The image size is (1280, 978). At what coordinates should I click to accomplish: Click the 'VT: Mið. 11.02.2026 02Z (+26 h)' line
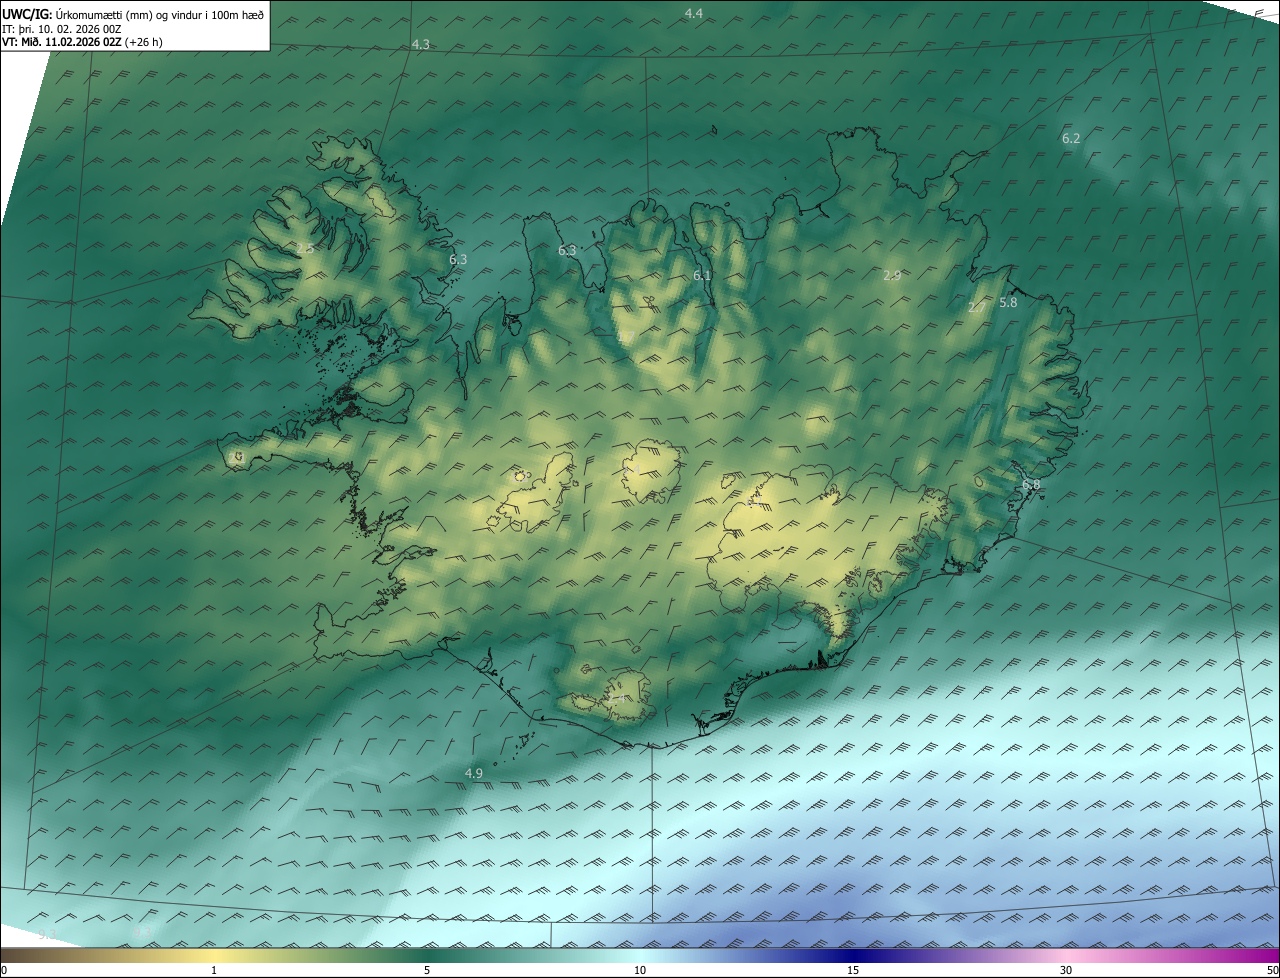point(83,43)
